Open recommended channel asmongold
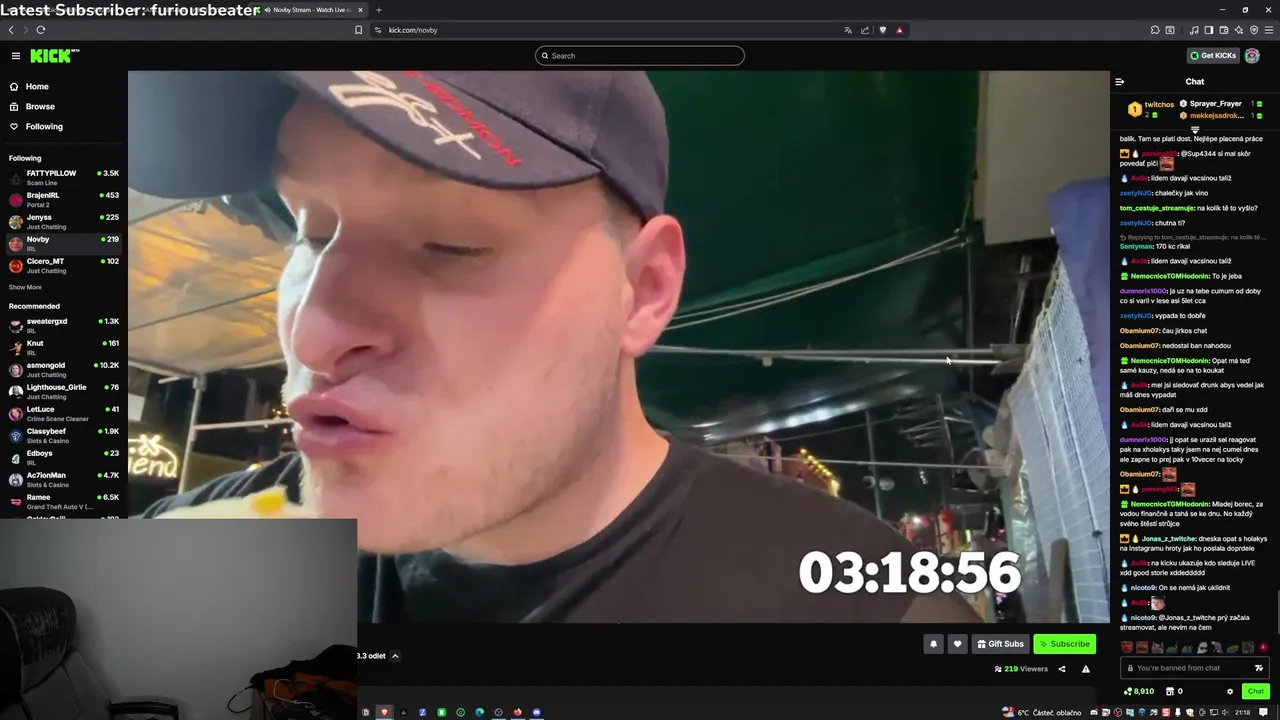The width and height of the screenshot is (1280, 720). point(64,370)
